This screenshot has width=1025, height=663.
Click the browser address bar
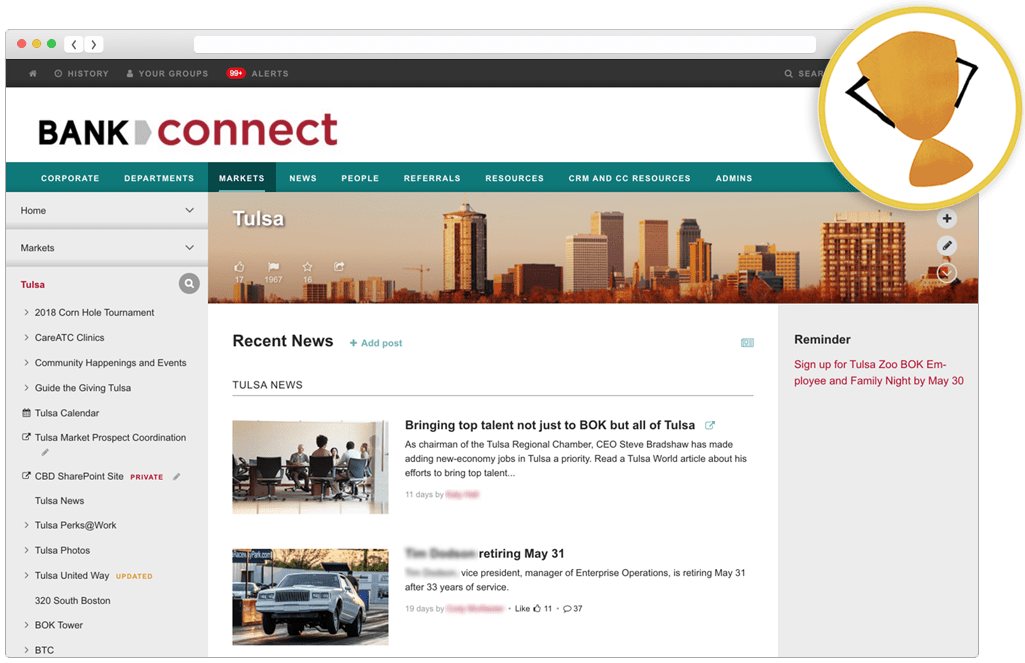pyautogui.click(x=505, y=44)
